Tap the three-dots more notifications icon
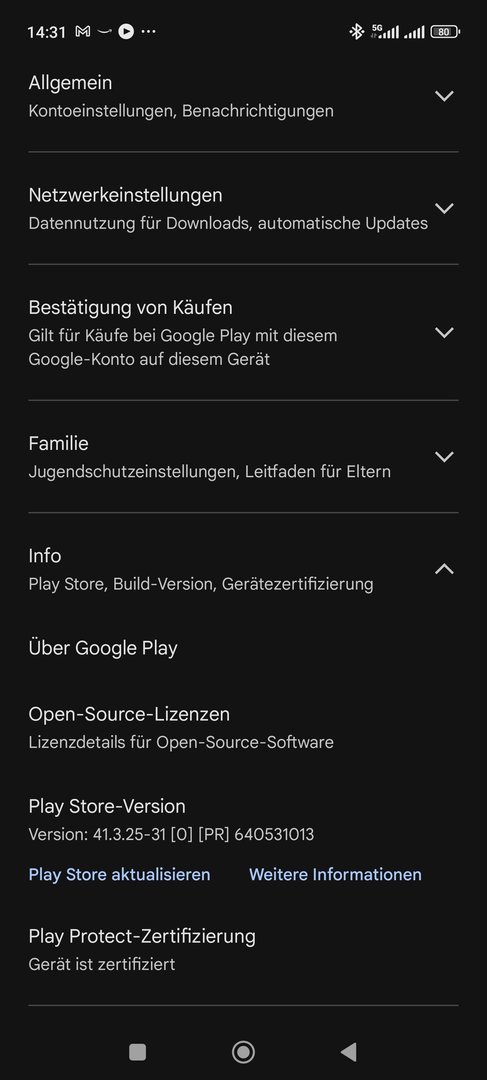487x1080 pixels. tap(148, 32)
